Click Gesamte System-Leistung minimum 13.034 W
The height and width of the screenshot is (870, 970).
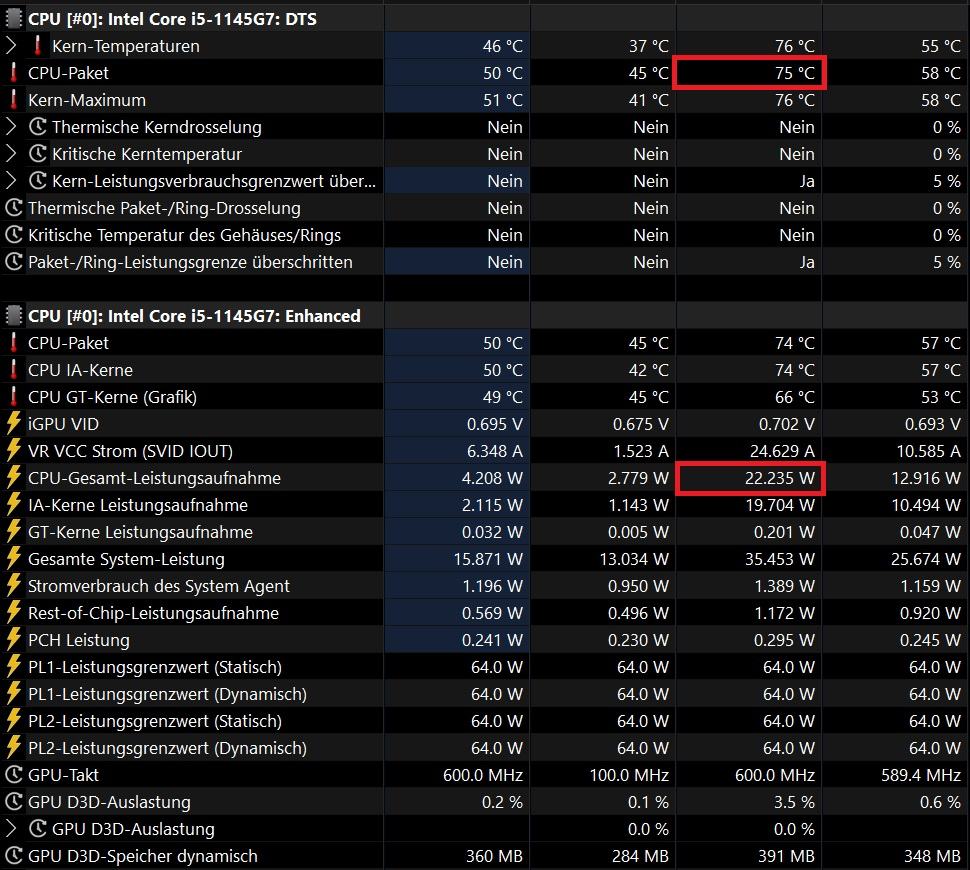[634, 559]
